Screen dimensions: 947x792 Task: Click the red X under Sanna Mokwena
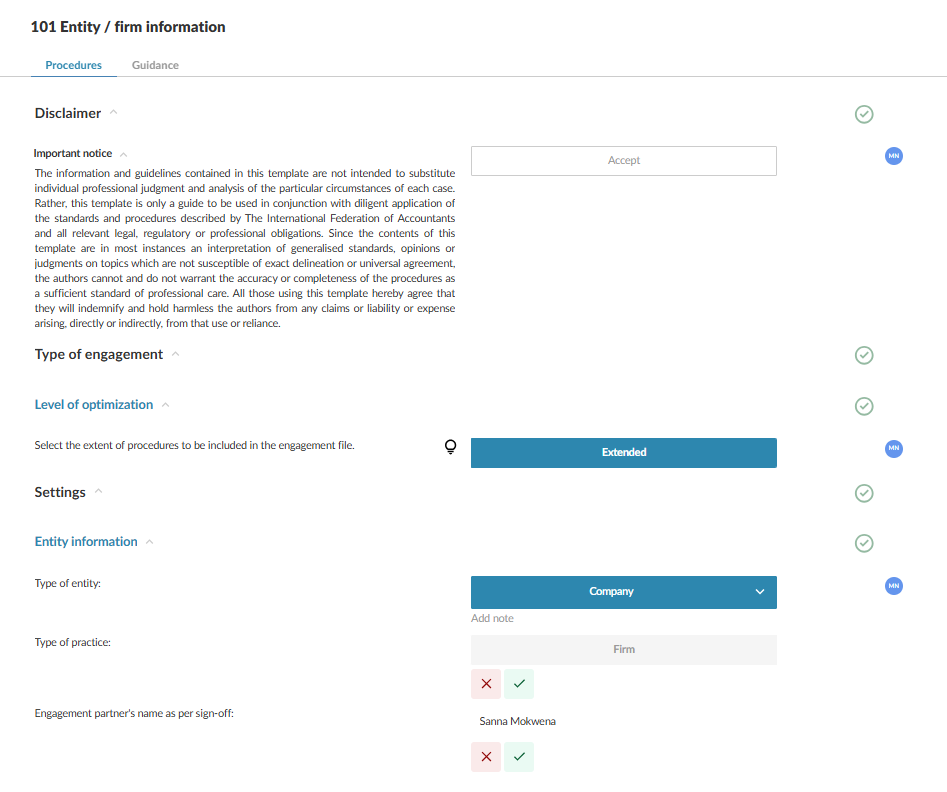click(486, 757)
